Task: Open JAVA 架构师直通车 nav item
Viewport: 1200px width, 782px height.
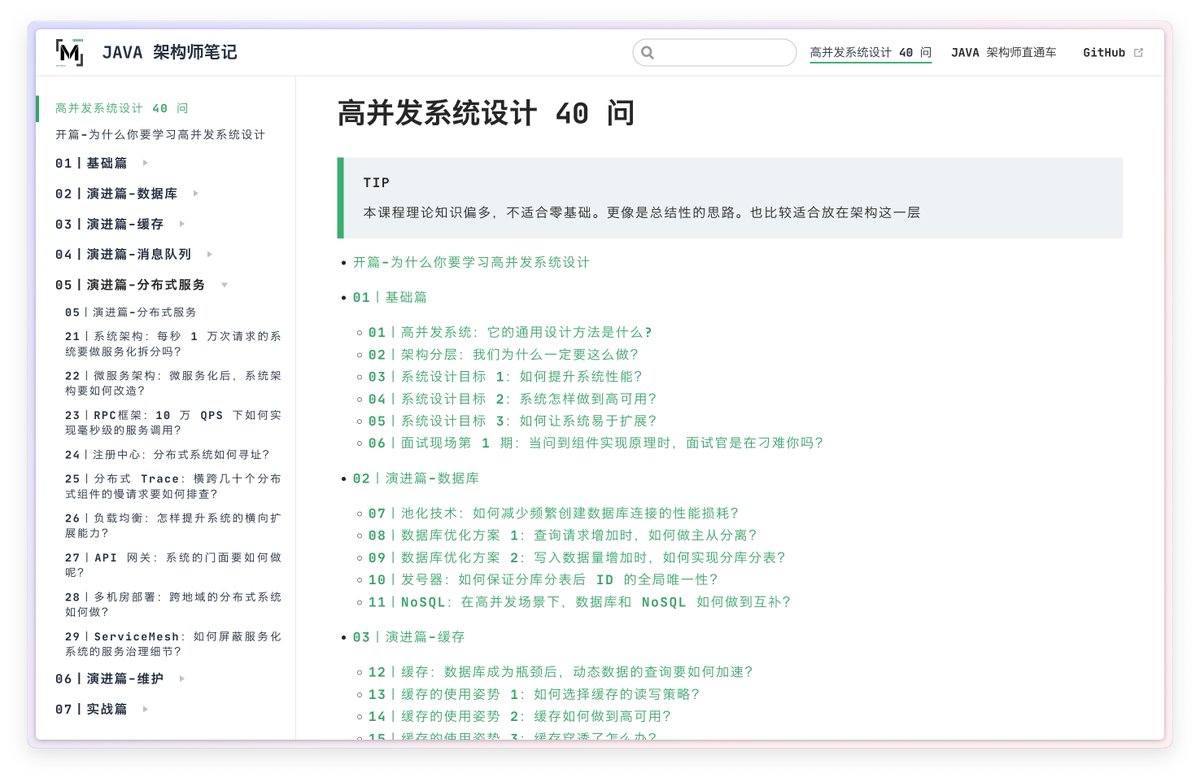Action: pos(1003,52)
